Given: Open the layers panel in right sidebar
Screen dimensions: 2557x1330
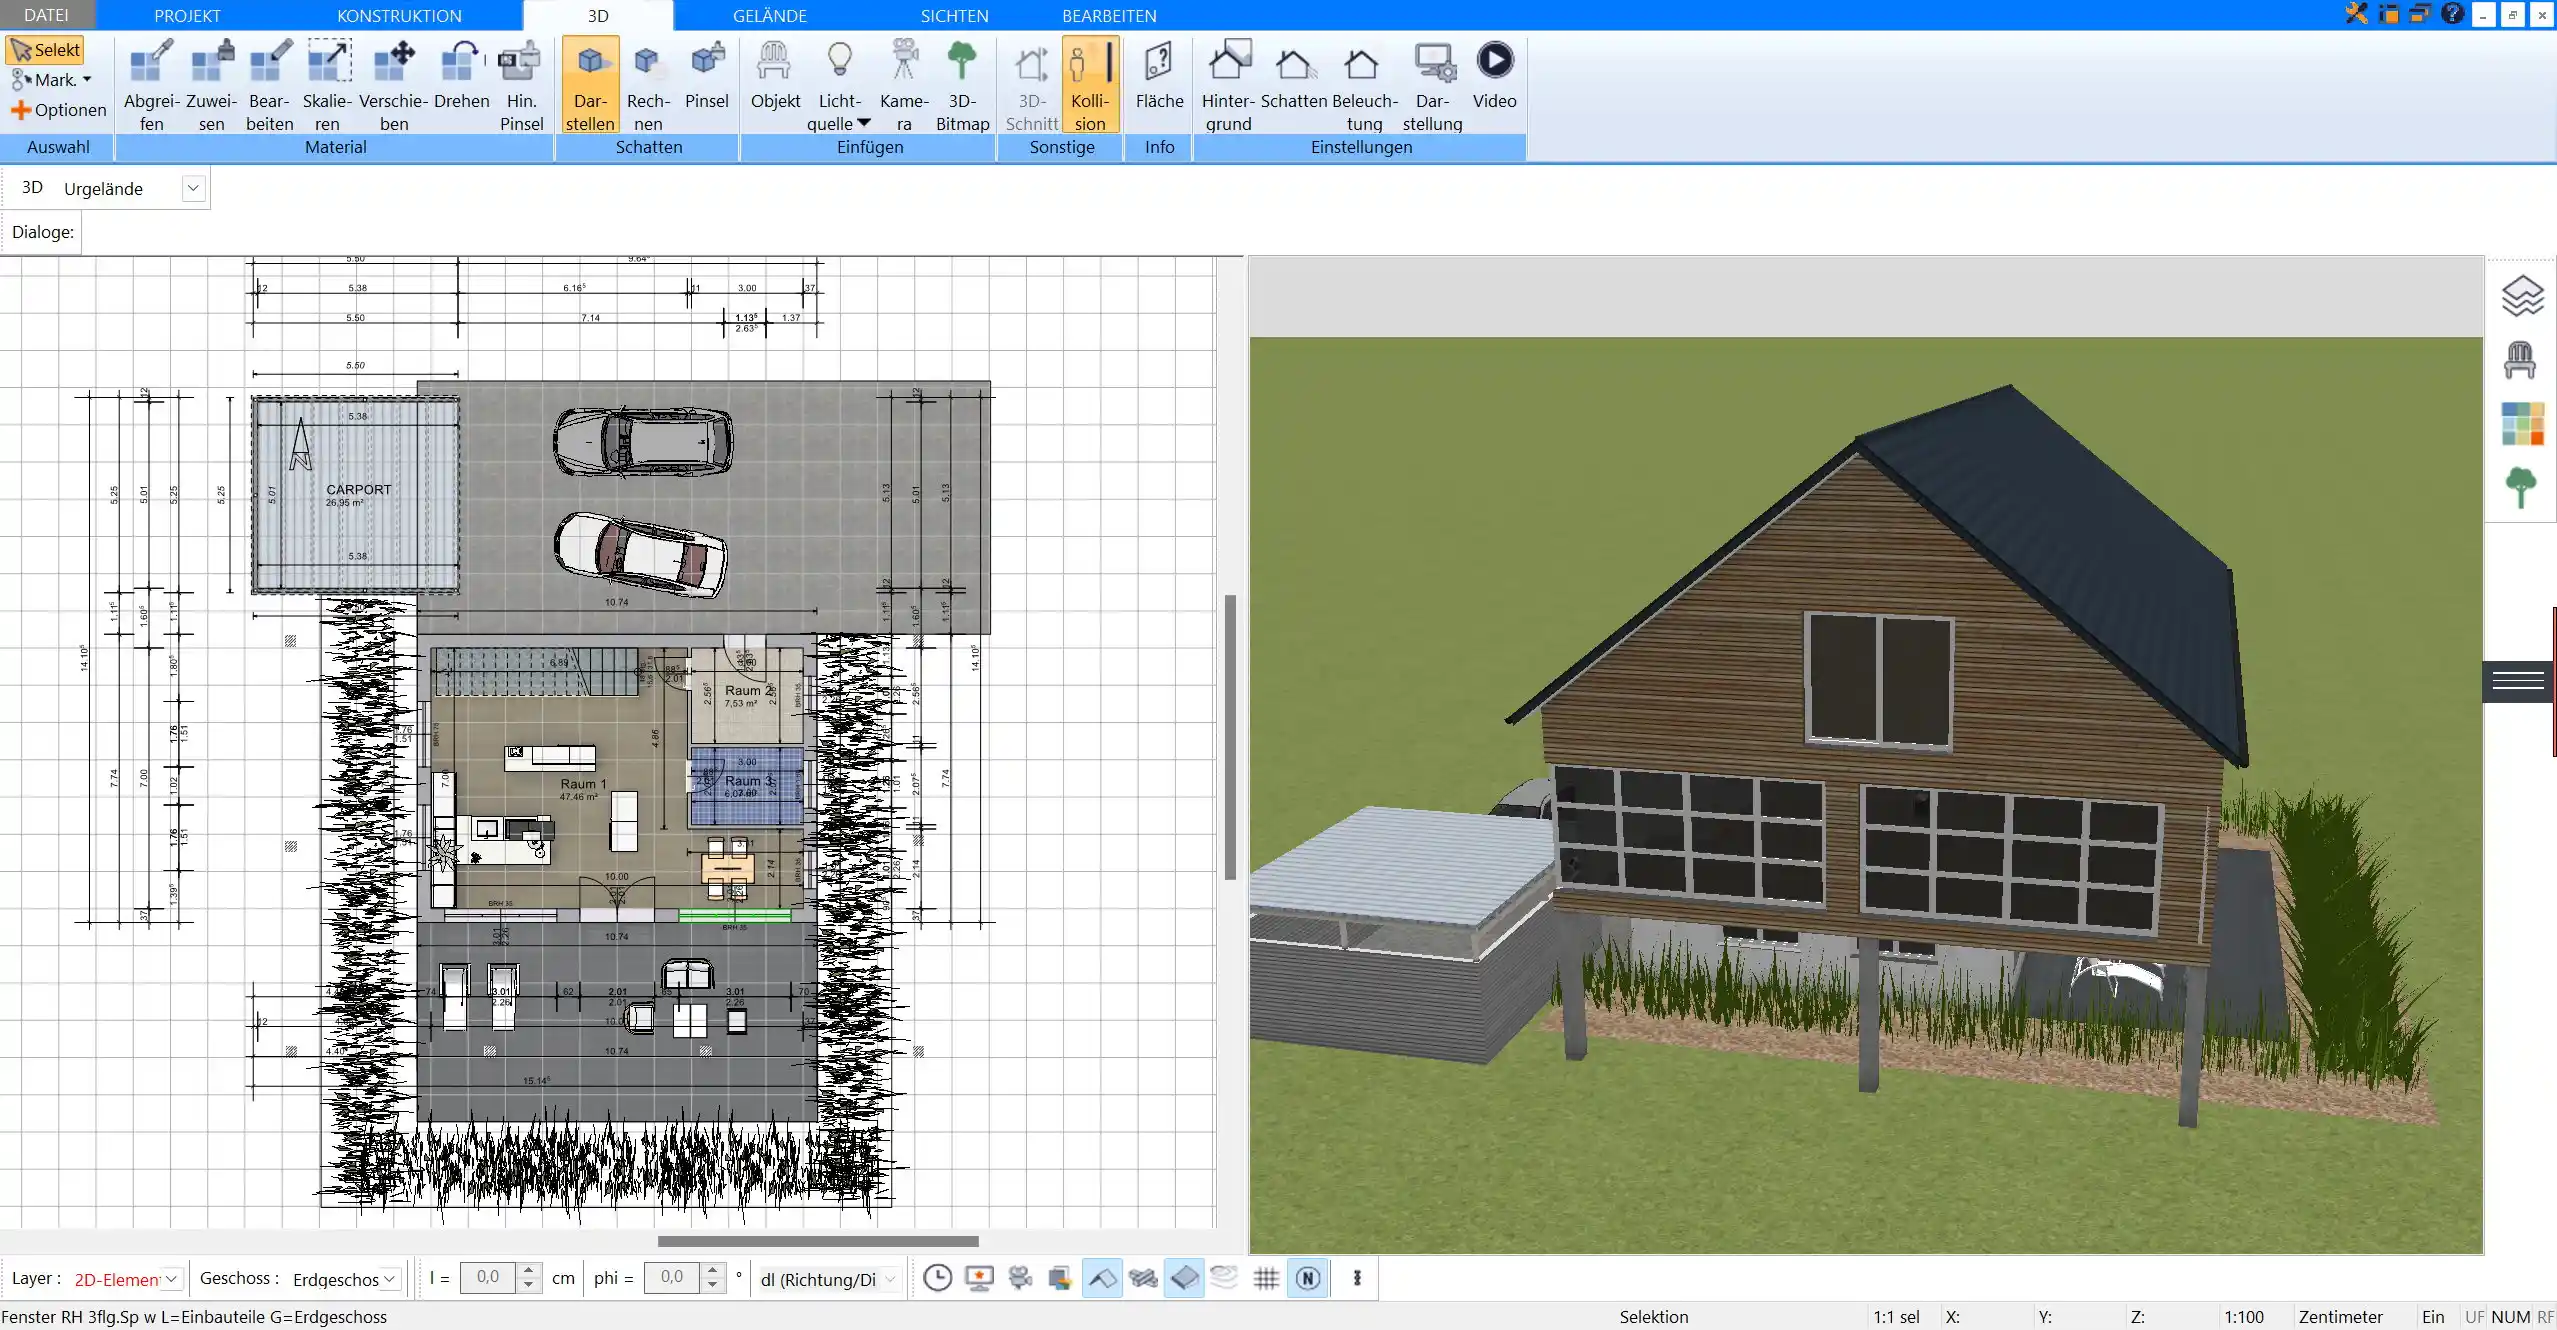Looking at the screenshot, I should click(2522, 295).
